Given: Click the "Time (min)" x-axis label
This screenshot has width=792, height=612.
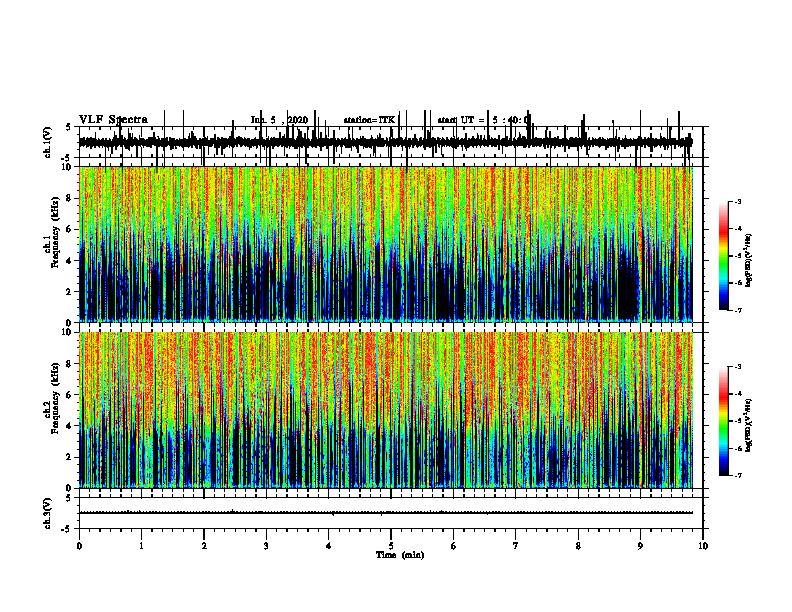Looking at the screenshot, I should (x=400, y=555).
